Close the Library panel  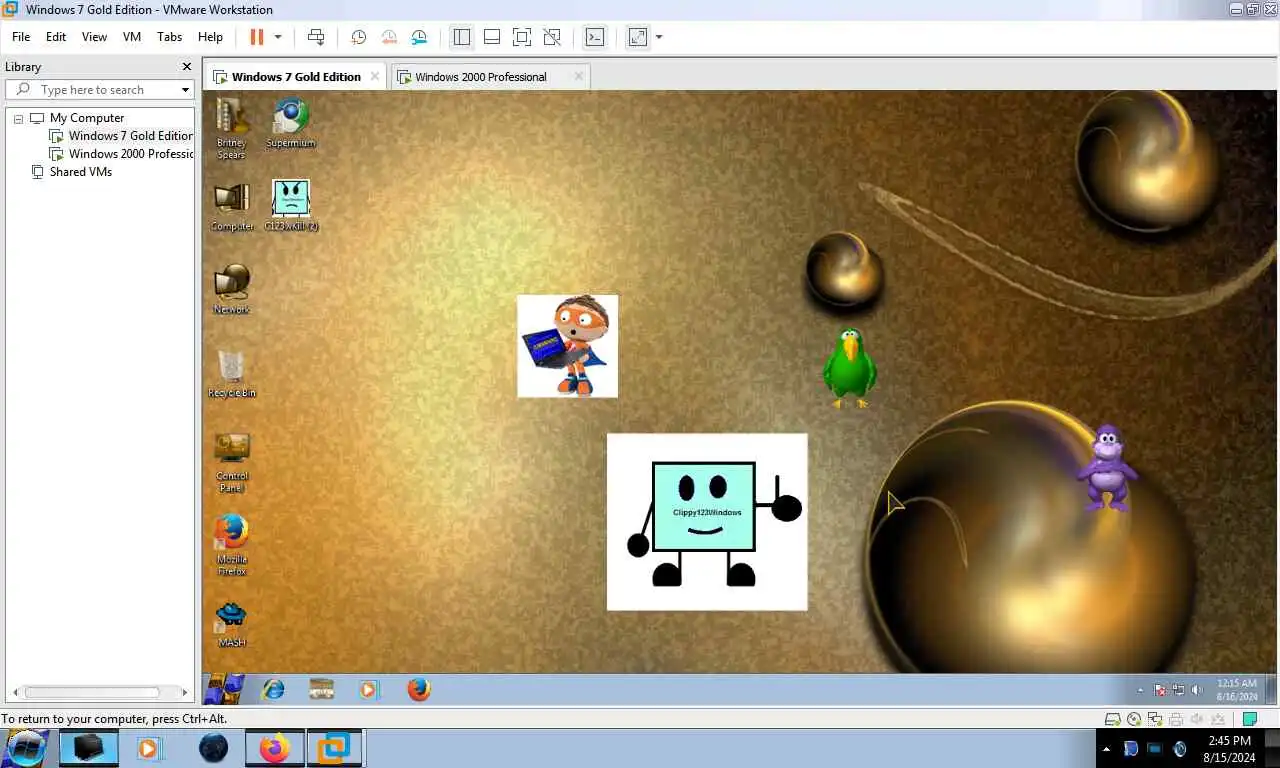[x=186, y=67]
